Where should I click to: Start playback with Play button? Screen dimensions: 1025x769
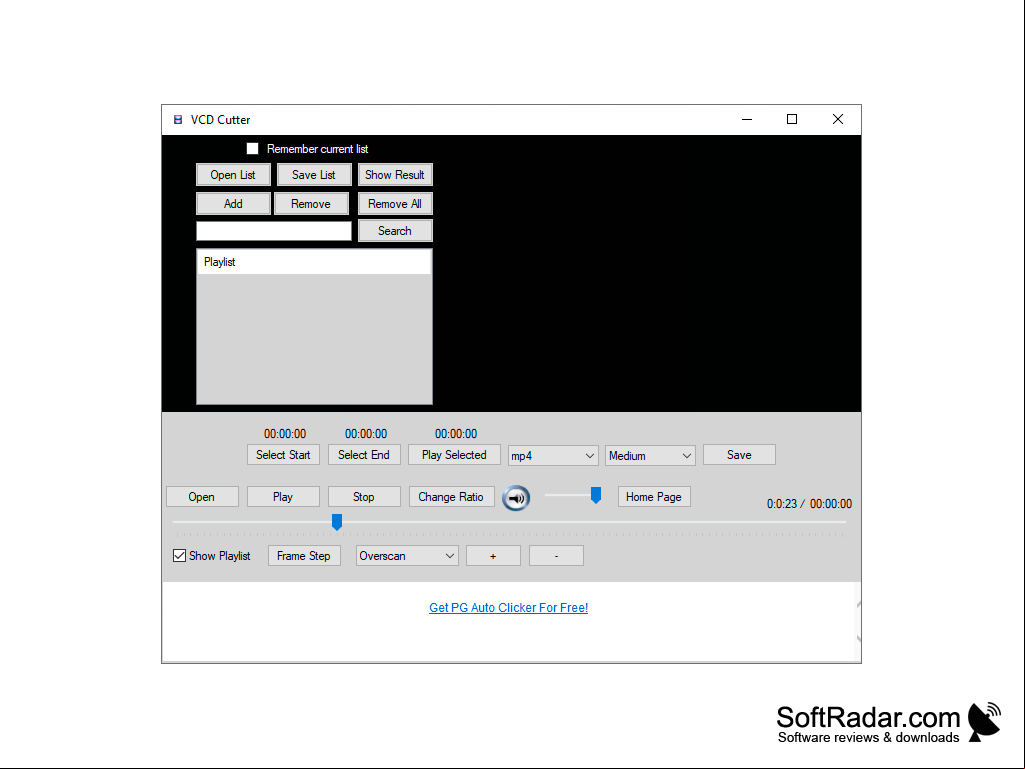tap(283, 496)
